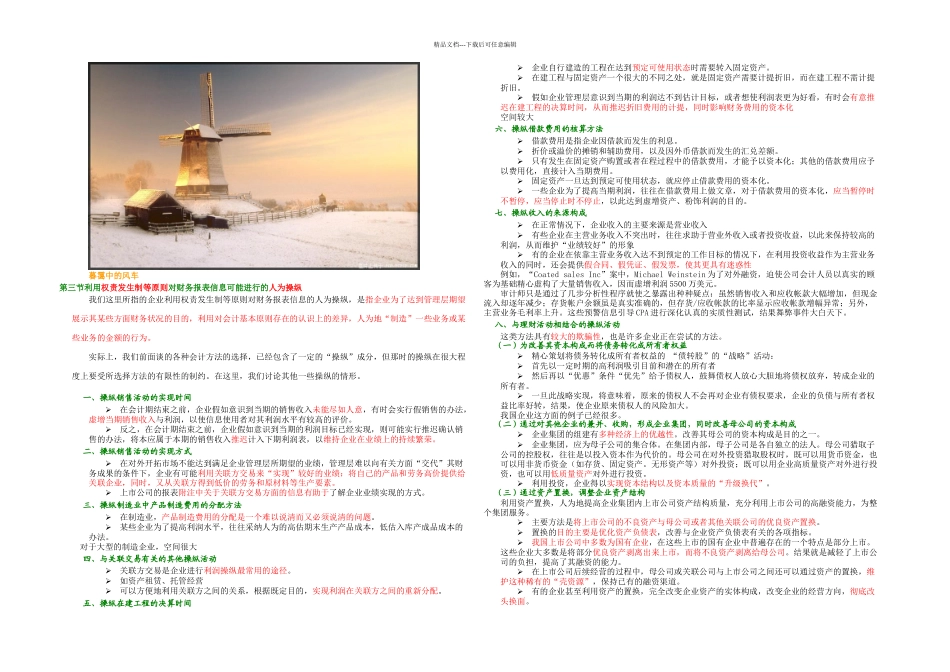Click subheading '(三) 通过资产置换, 调整企业资产结构'
Screen dimensions: 950x672
coord(571,493)
